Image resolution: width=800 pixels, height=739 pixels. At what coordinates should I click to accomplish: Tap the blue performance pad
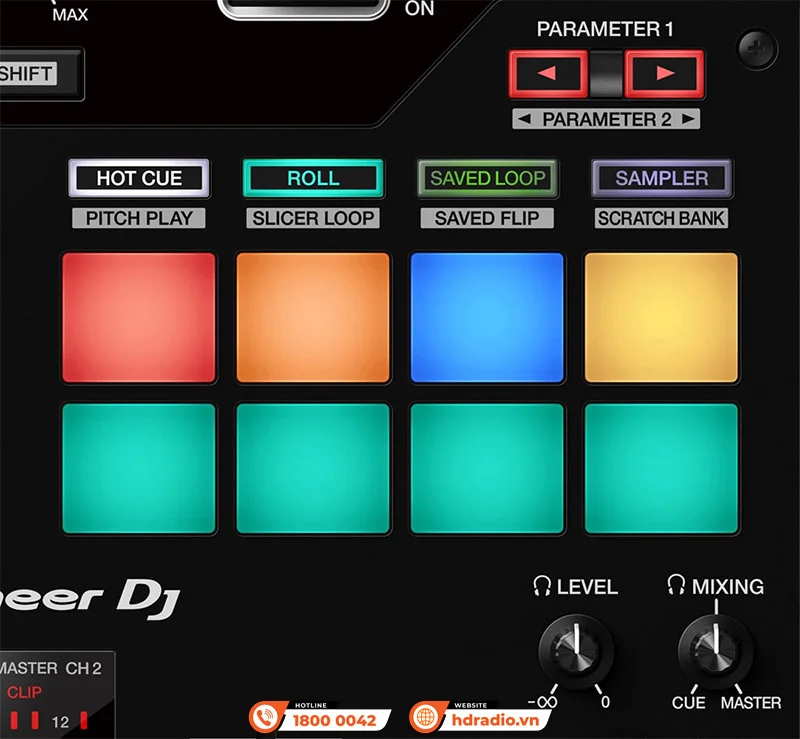[x=487, y=317]
